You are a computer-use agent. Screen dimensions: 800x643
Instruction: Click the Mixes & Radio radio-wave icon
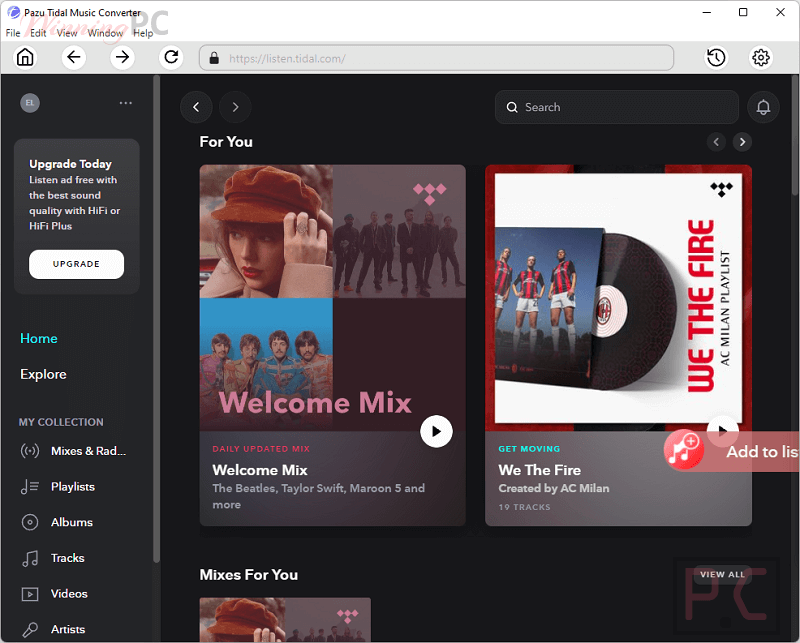click(x=30, y=451)
